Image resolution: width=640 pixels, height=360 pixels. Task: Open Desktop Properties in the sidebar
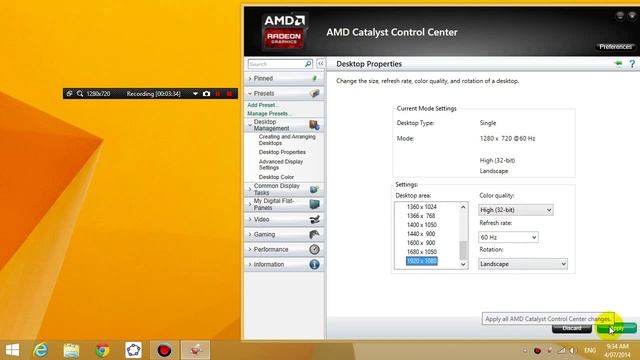[282, 152]
